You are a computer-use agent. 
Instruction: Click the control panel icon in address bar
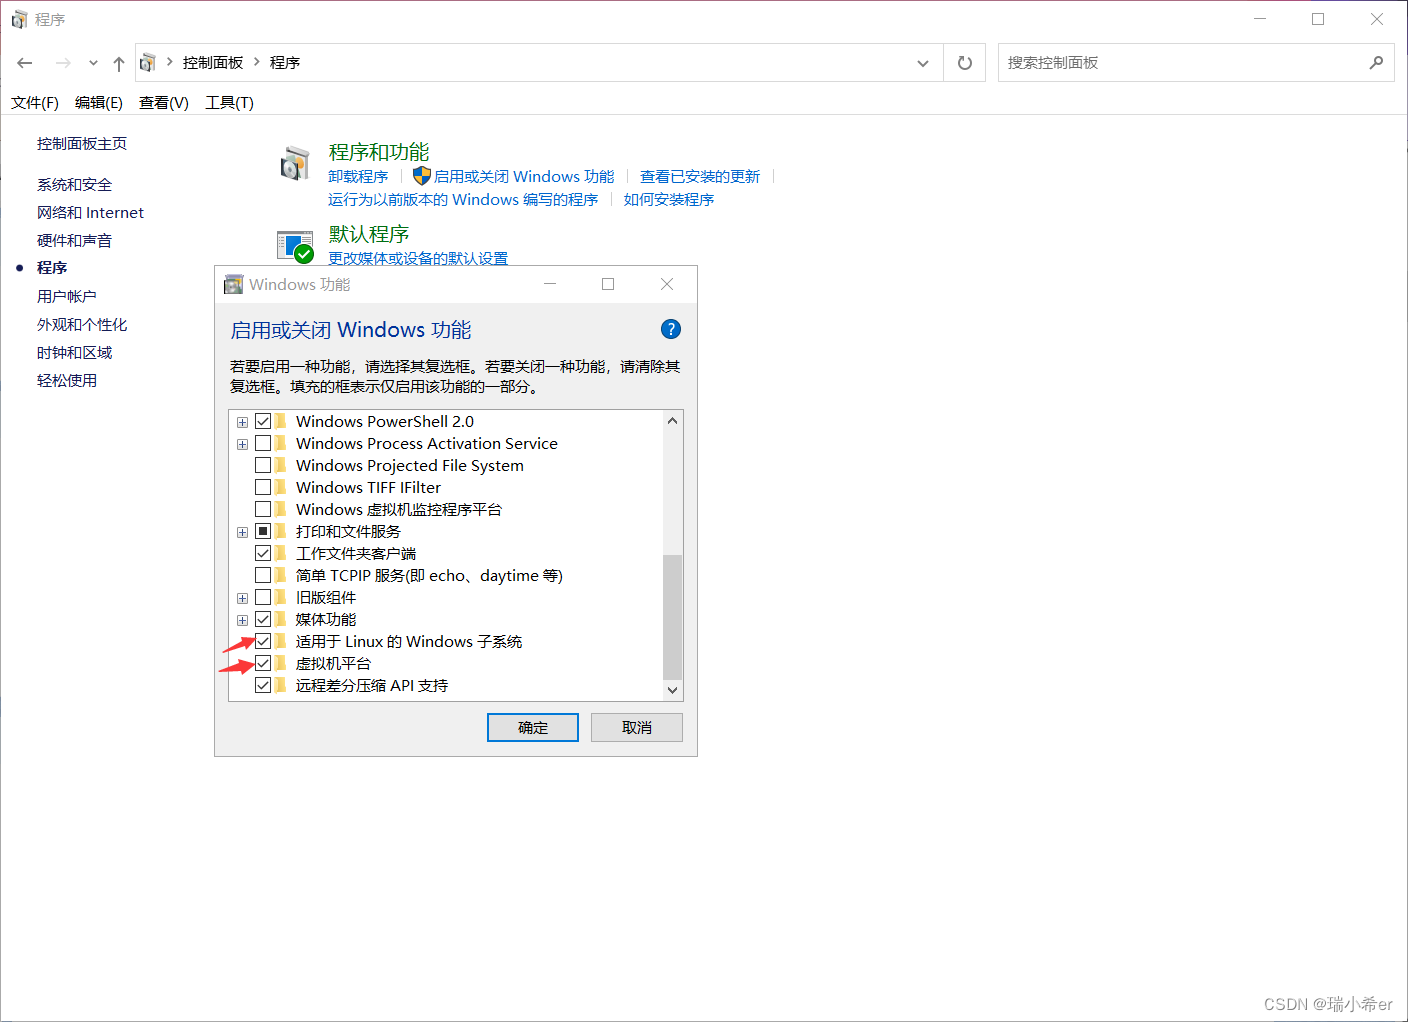(x=148, y=63)
